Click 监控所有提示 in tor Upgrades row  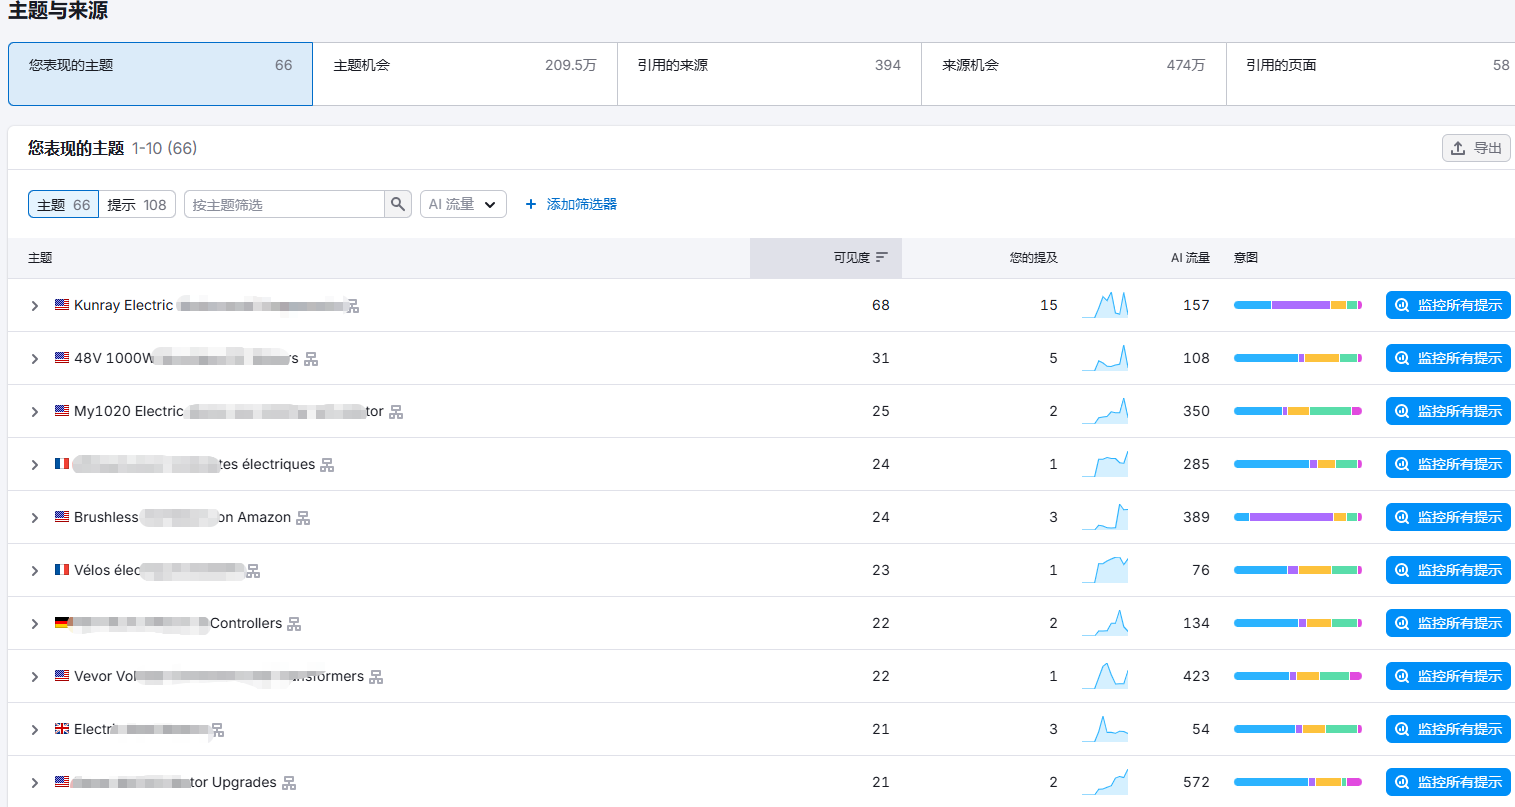[1448, 782]
